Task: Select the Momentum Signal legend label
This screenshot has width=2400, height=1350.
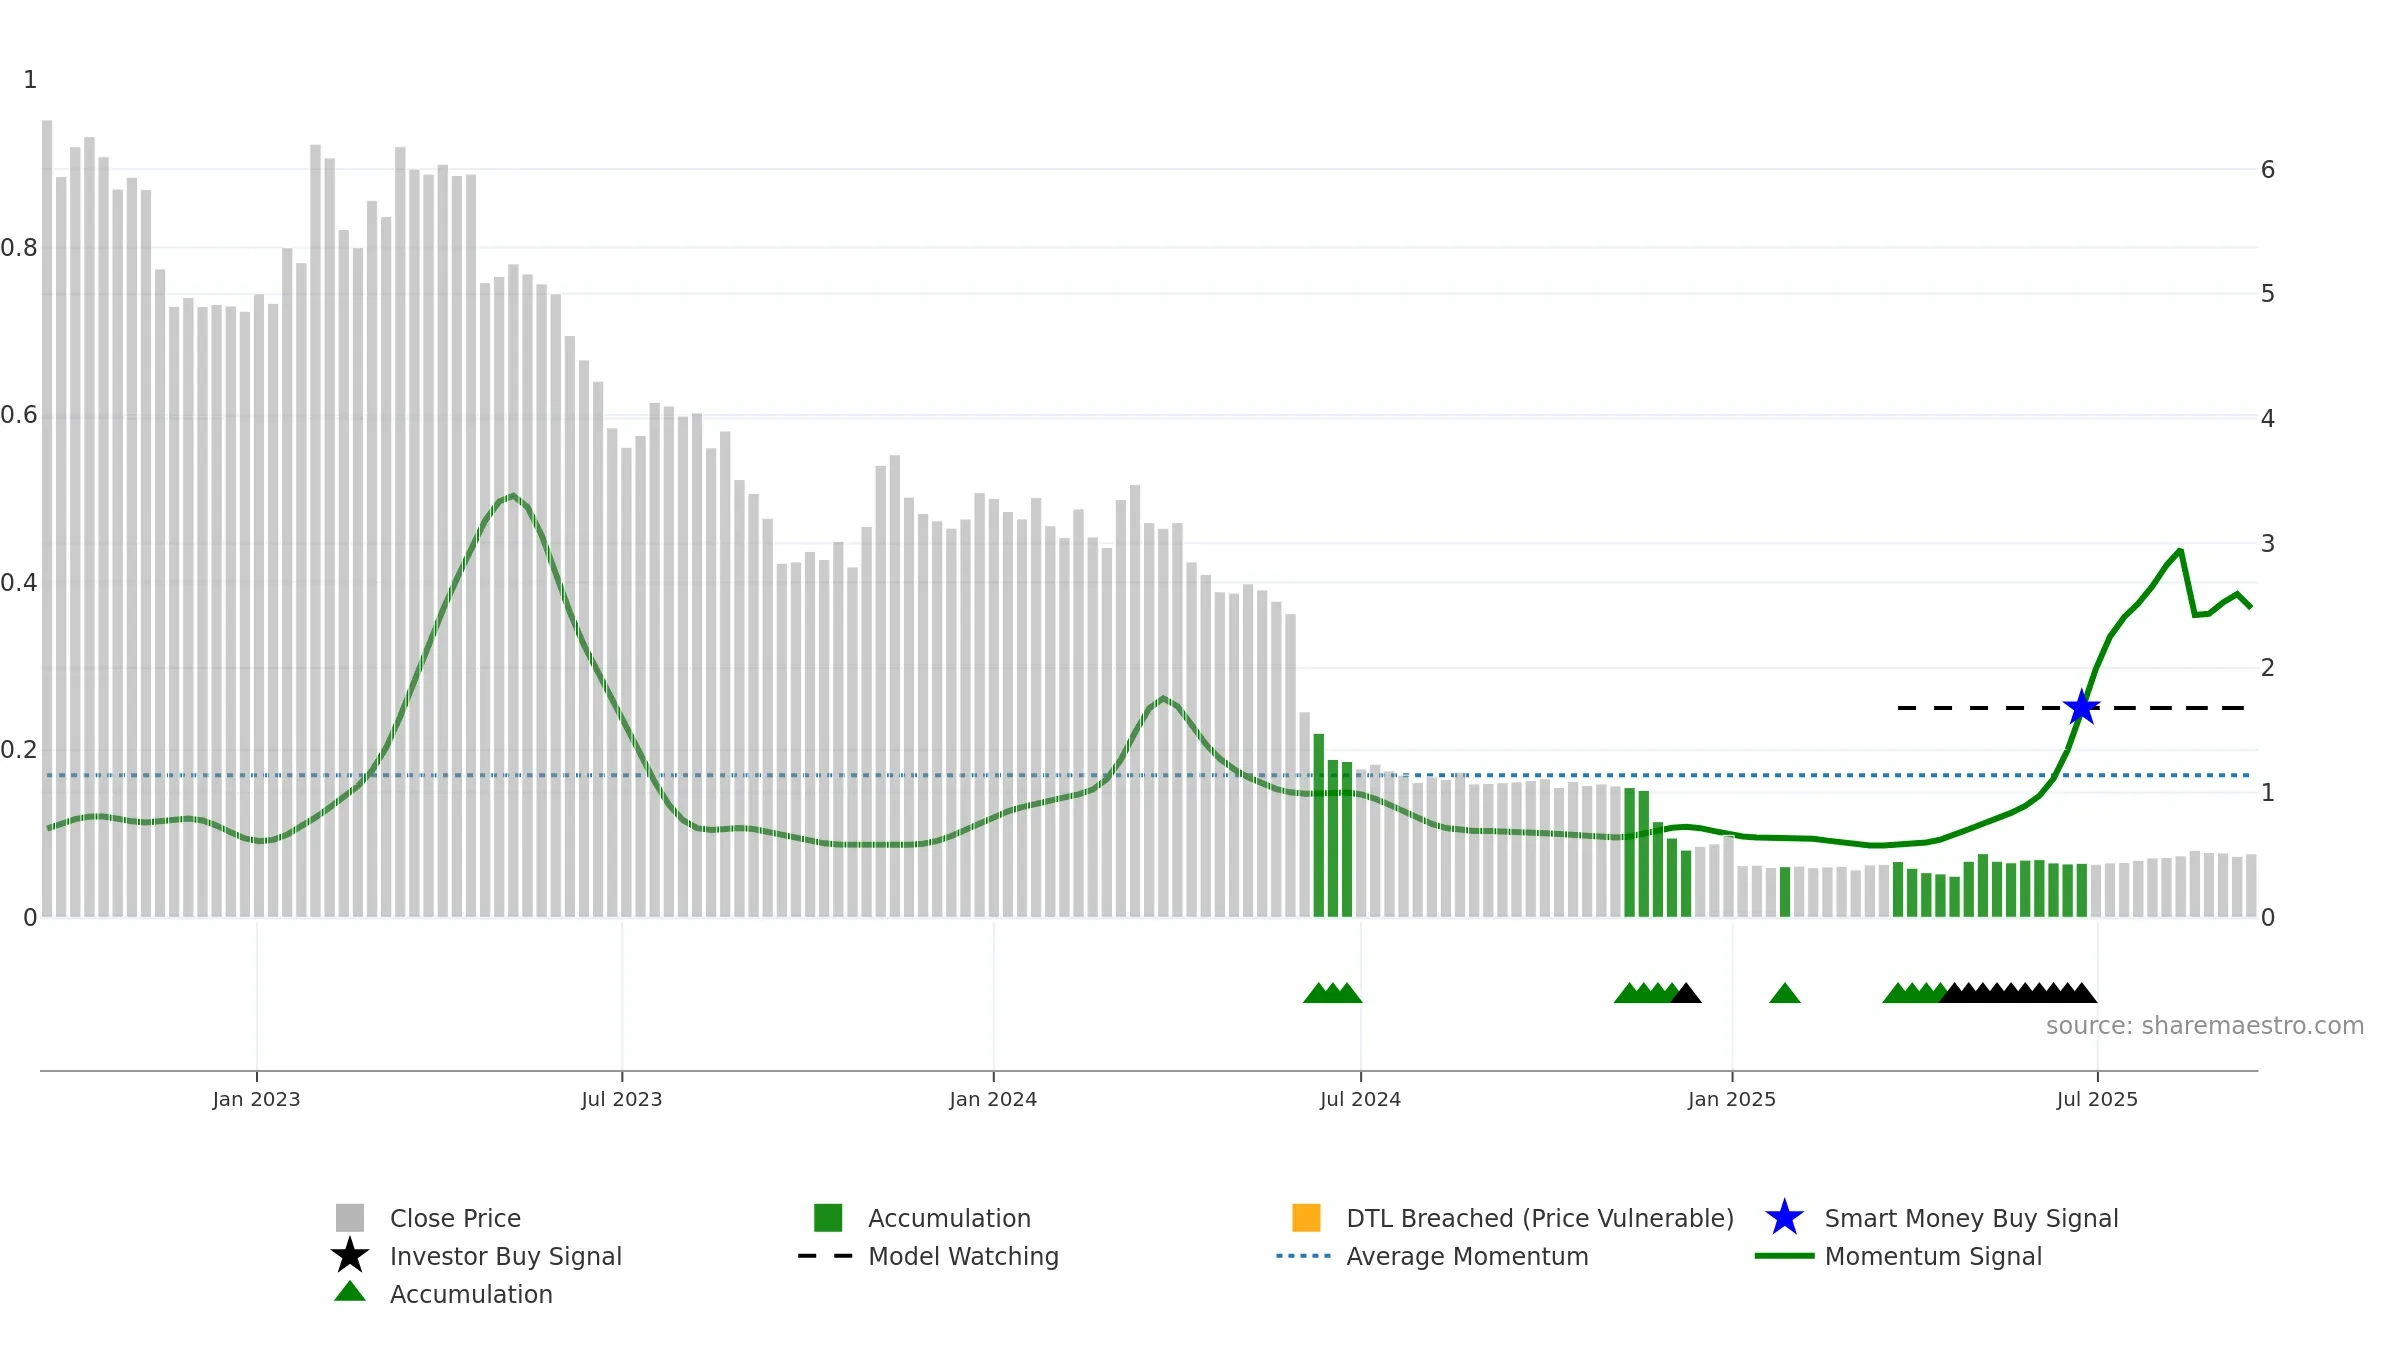Action: click(x=1933, y=1256)
